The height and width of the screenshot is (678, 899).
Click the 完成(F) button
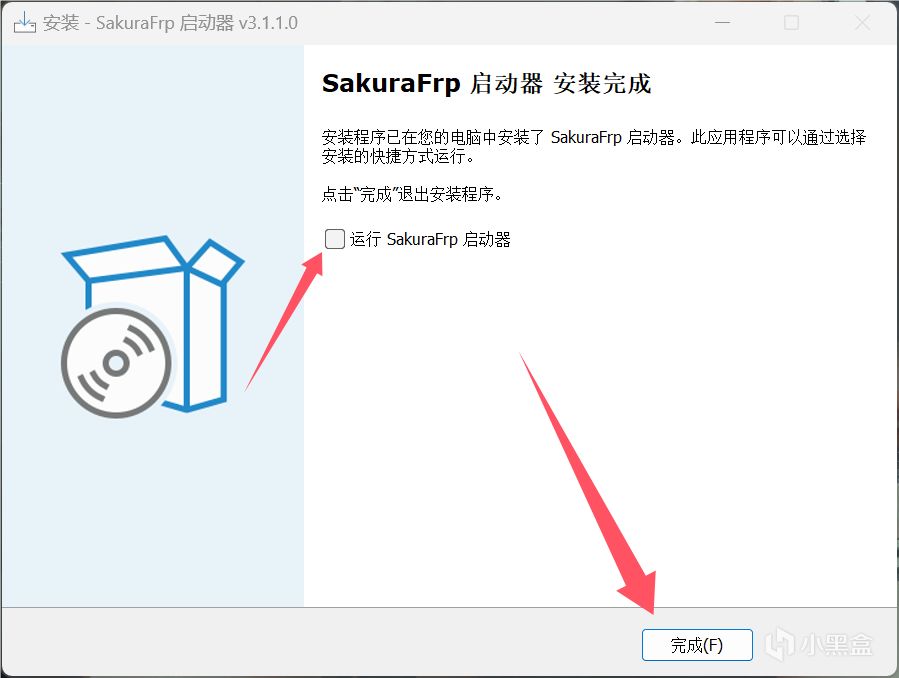[697, 645]
